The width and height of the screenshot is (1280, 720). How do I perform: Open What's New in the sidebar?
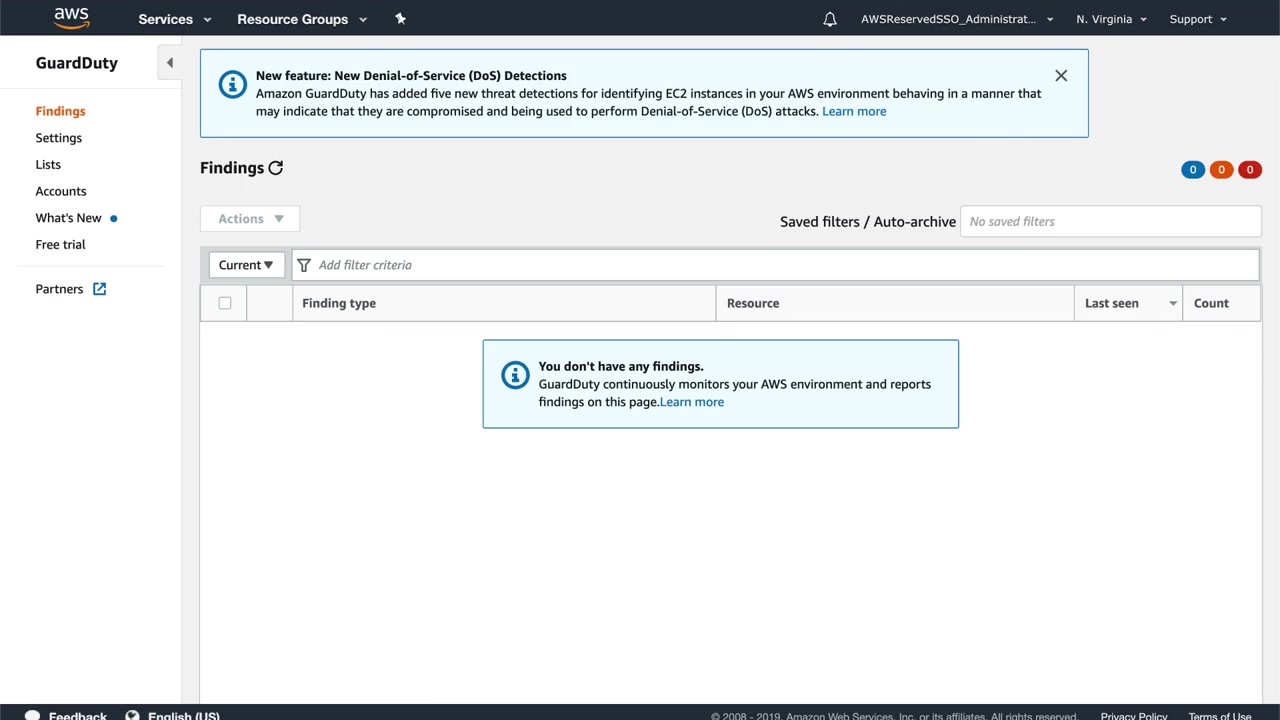[68, 218]
